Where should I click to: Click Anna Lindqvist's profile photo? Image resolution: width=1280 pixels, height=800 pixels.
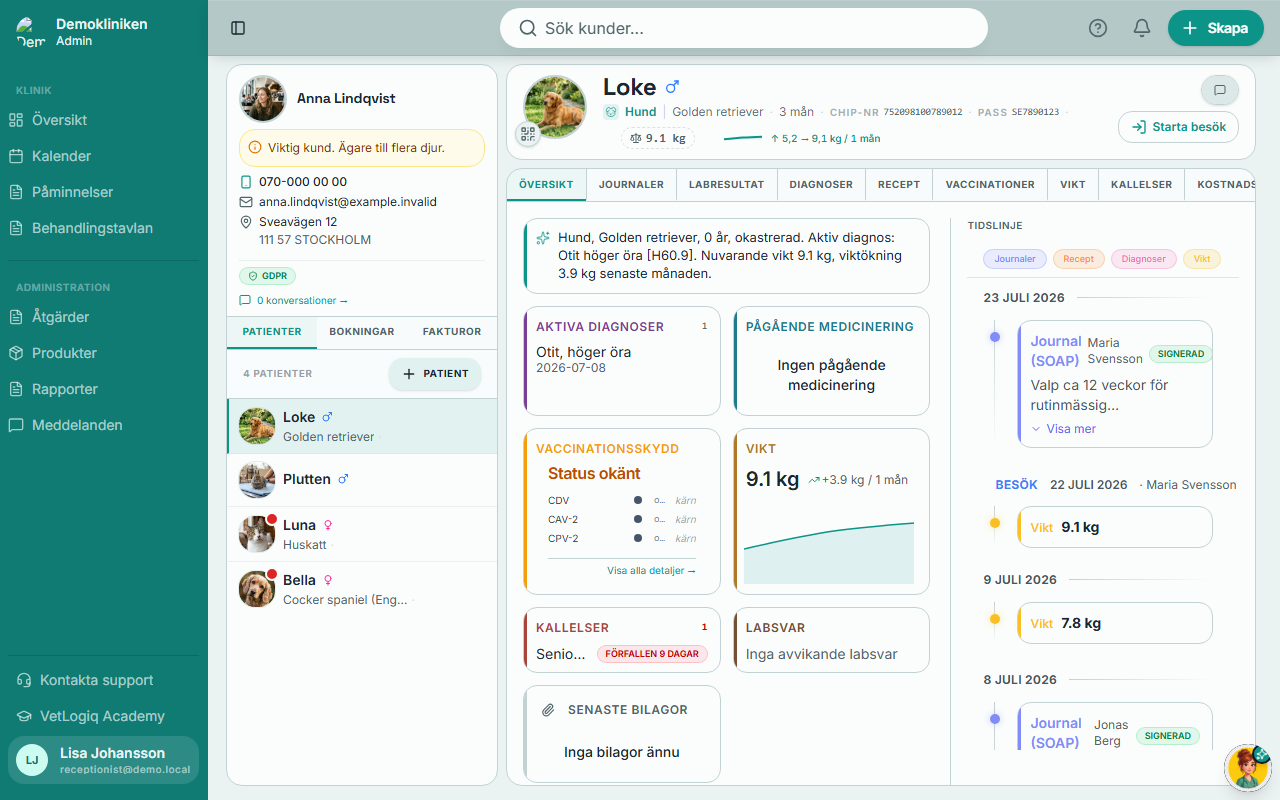pyautogui.click(x=263, y=99)
